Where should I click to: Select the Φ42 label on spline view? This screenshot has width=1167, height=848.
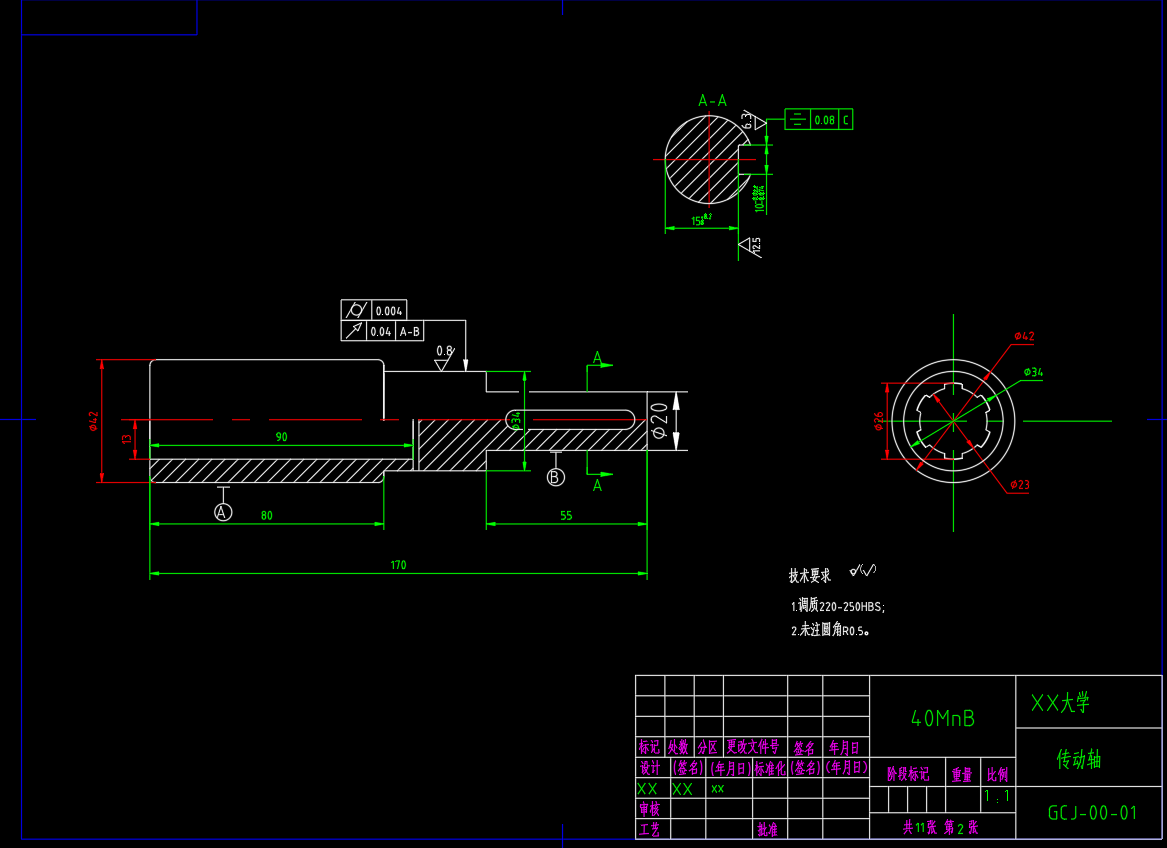click(1024, 336)
